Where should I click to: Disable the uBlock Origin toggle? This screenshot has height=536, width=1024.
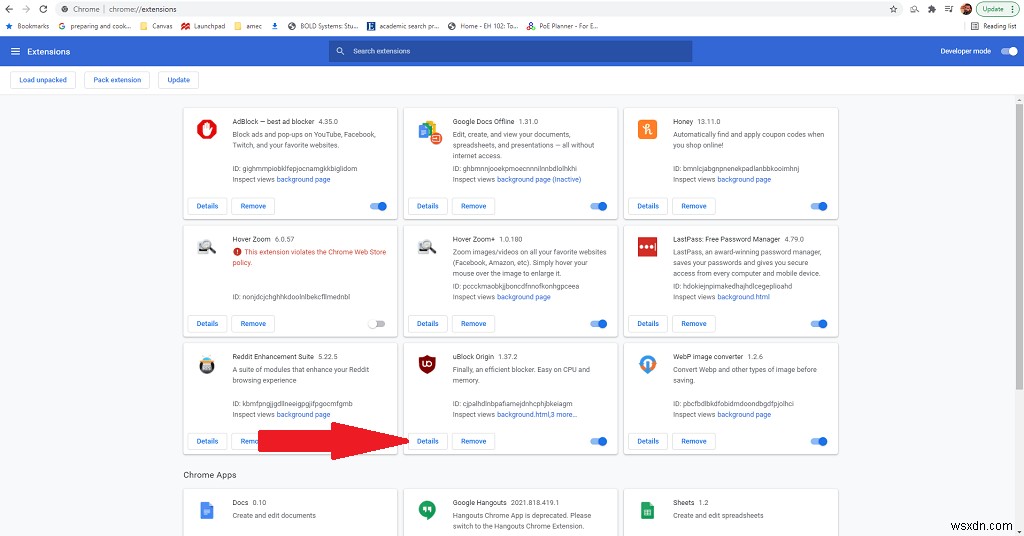(x=598, y=441)
